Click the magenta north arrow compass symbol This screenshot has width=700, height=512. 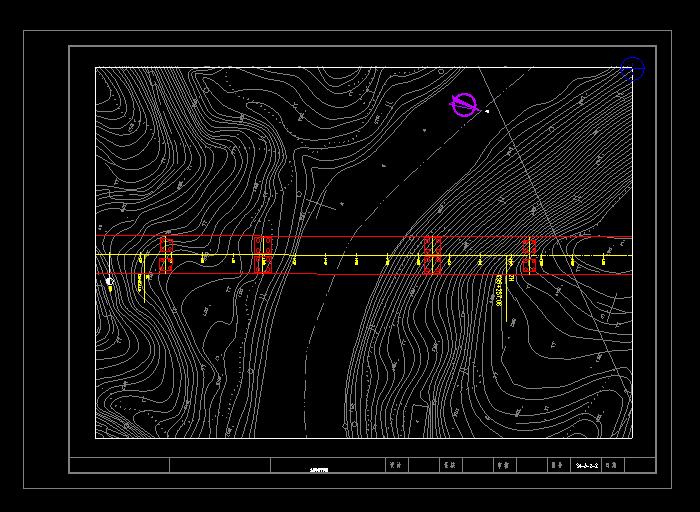point(464,104)
